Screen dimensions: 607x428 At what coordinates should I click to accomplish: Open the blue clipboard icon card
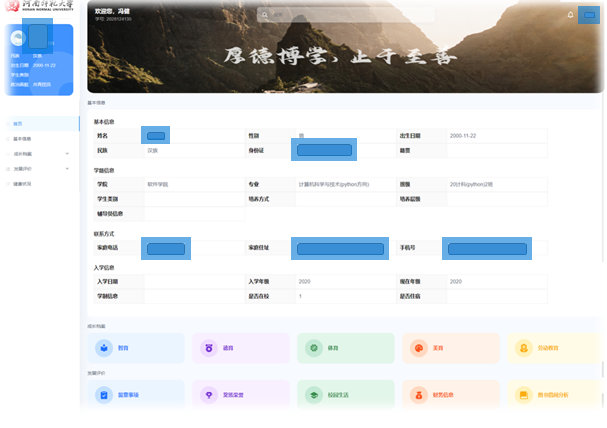point(104,395)
